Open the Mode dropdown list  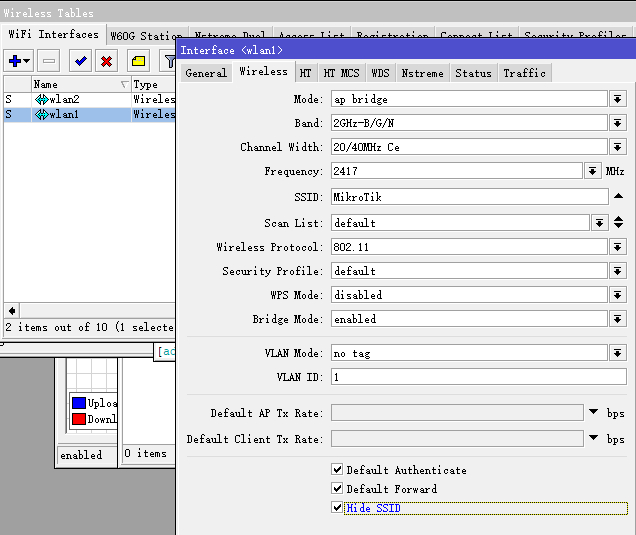[618, 99]
